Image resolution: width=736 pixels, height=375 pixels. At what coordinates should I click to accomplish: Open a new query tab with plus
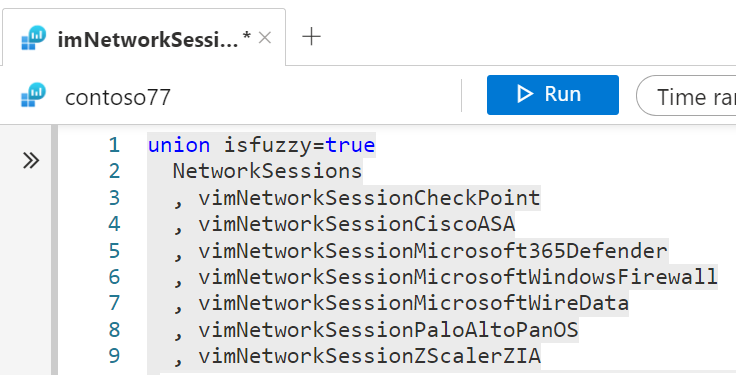[x=312, y=37]
